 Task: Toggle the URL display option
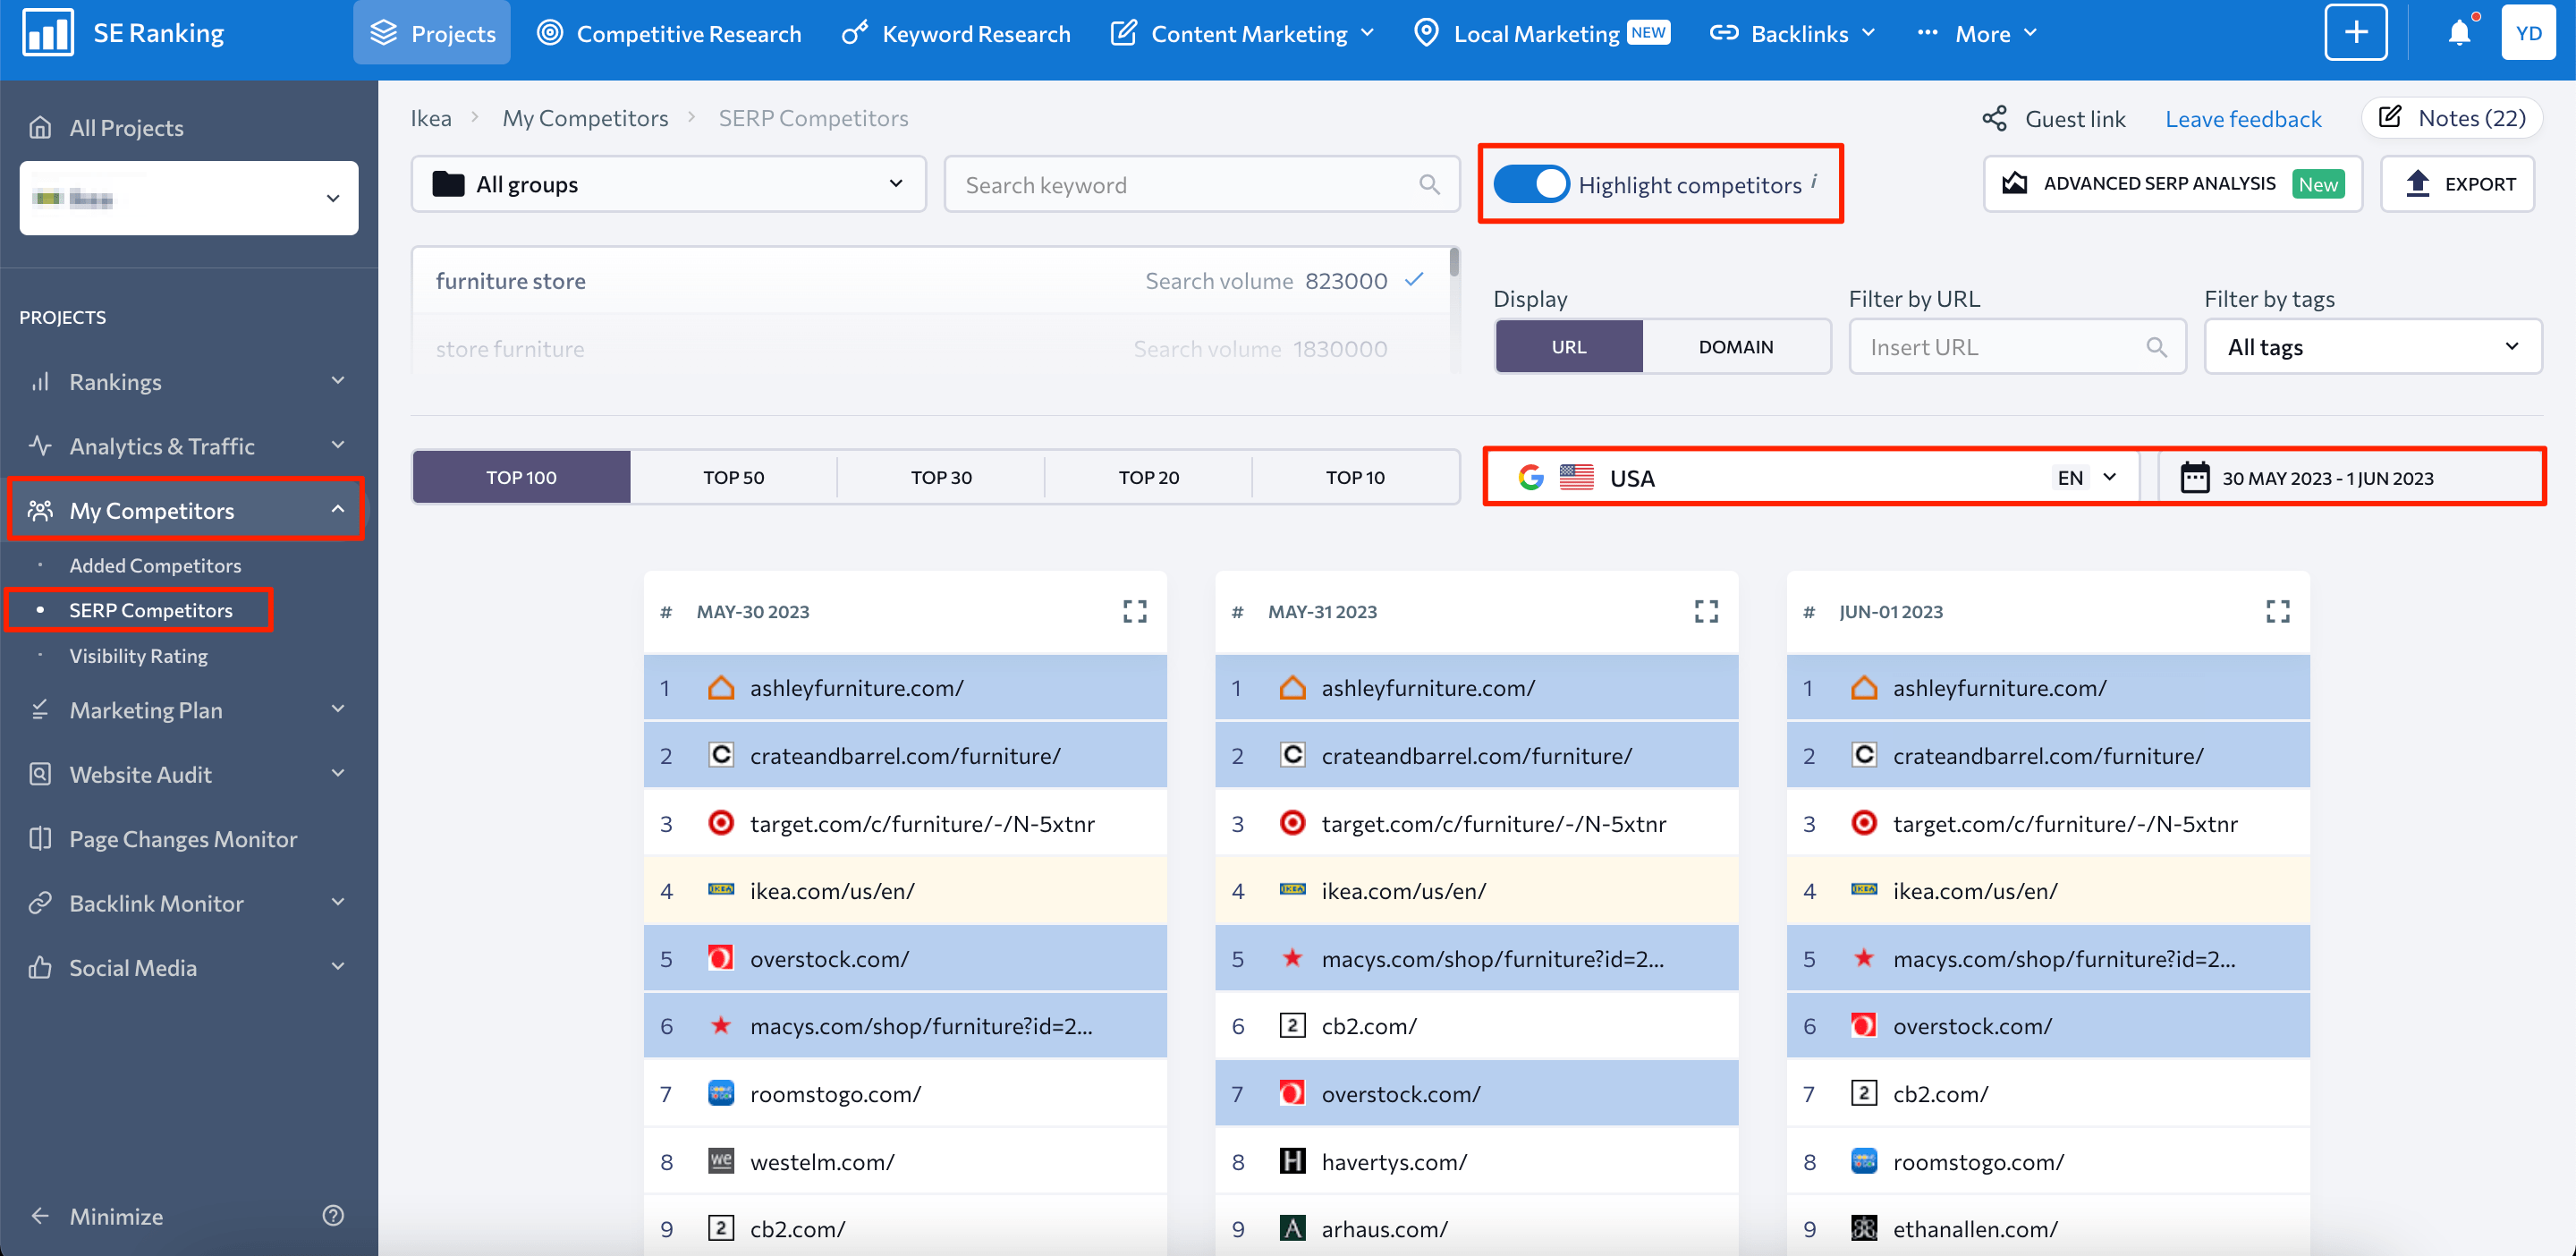point(1567,345)
